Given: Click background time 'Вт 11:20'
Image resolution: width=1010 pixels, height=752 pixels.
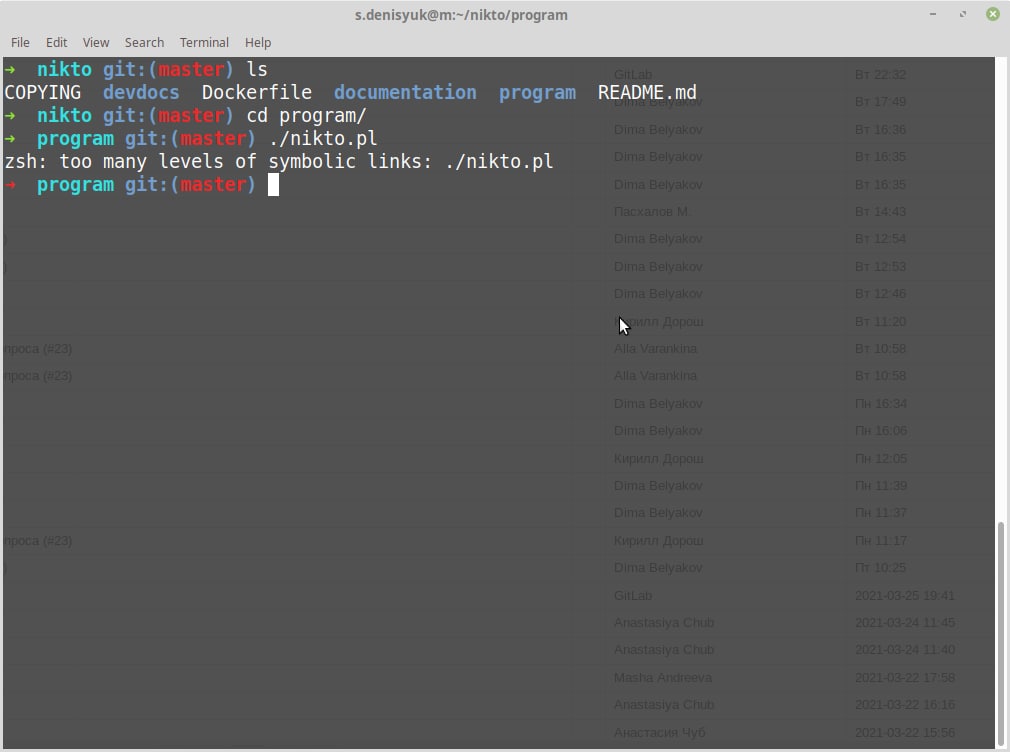Looking at the screenshot, I should (x=880, y=322).
